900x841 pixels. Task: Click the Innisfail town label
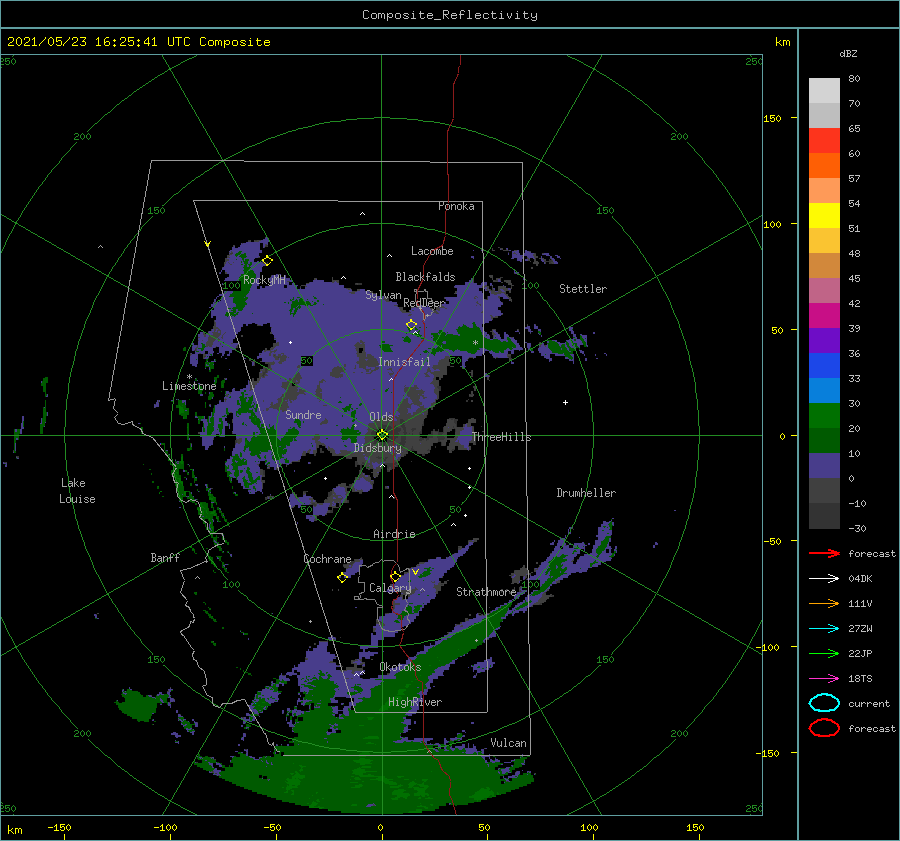404,362
